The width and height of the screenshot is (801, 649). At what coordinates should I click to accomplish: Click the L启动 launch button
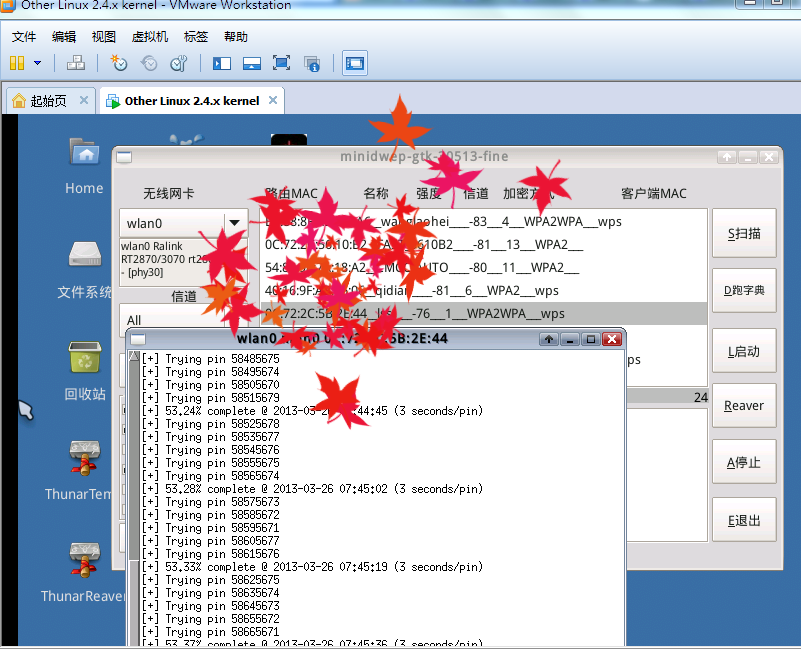pos(744,351)
